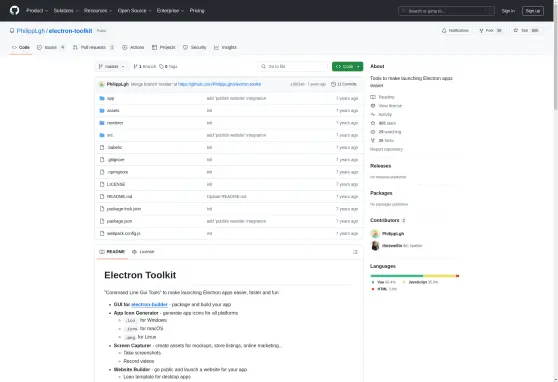Open the Activity link
558x382 pixels.
(381, 115)
